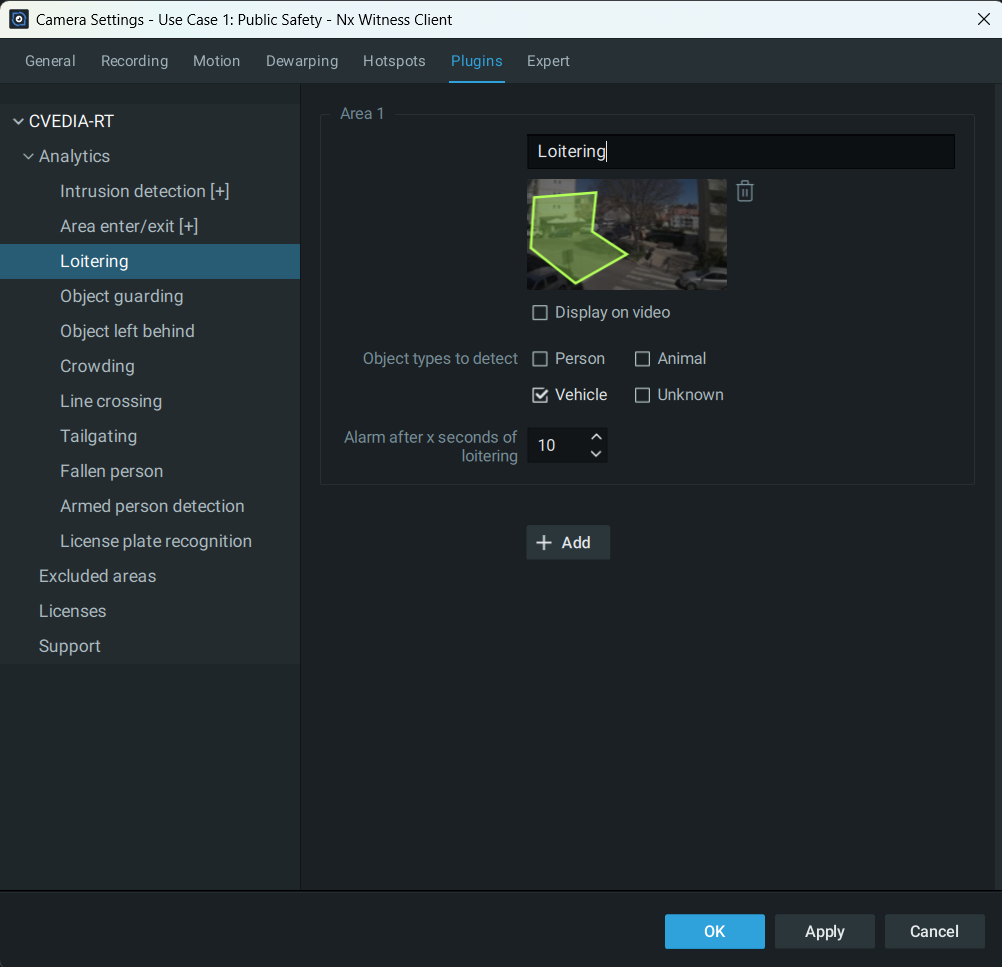Uncheck the Vehicle object type
The image size is (1002, 967).
click(x=540, y=395)
